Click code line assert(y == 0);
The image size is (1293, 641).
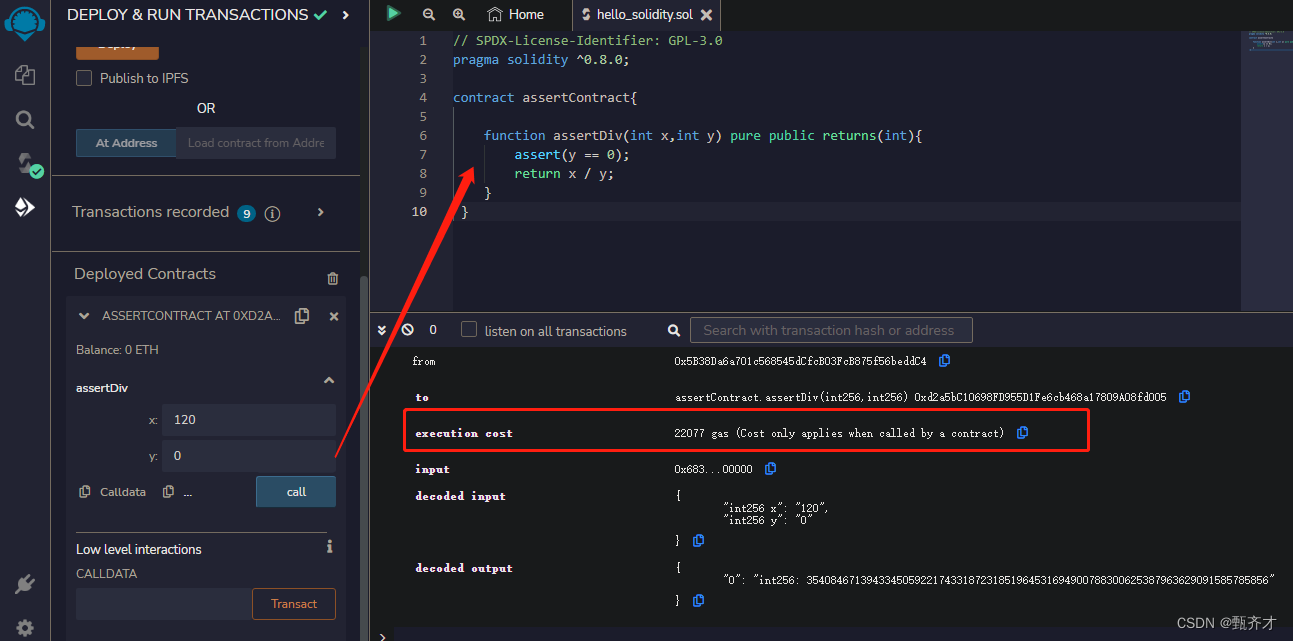pyautogui.click(x=572, y=154)
